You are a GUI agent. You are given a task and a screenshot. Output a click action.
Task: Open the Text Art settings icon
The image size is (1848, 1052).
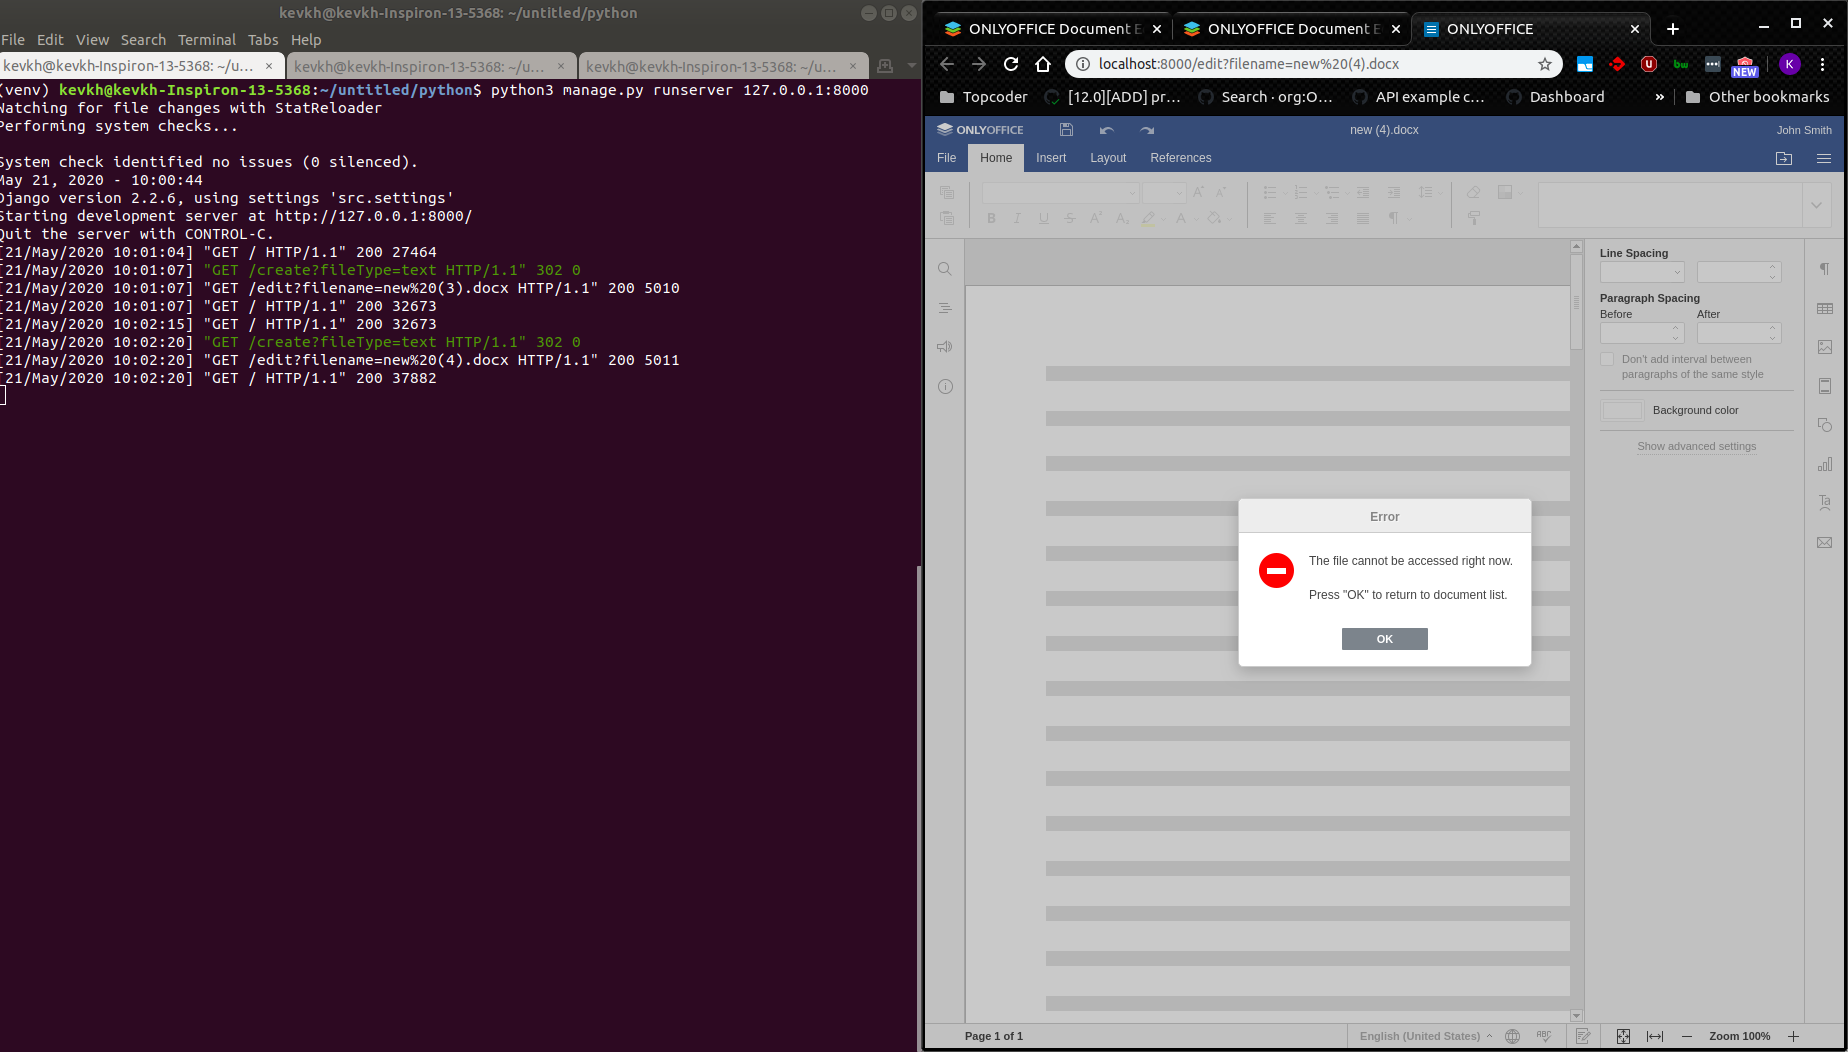(x=1825, y=502)
